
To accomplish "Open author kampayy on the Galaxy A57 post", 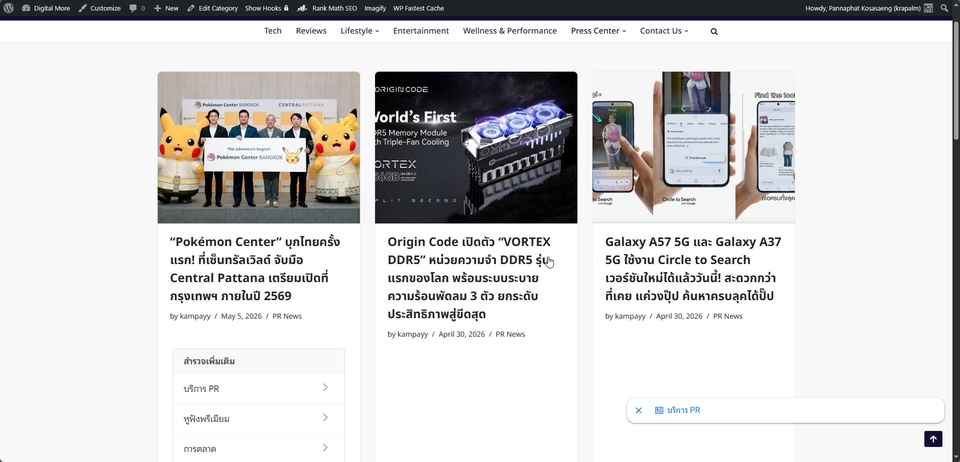I will (630, 316).
